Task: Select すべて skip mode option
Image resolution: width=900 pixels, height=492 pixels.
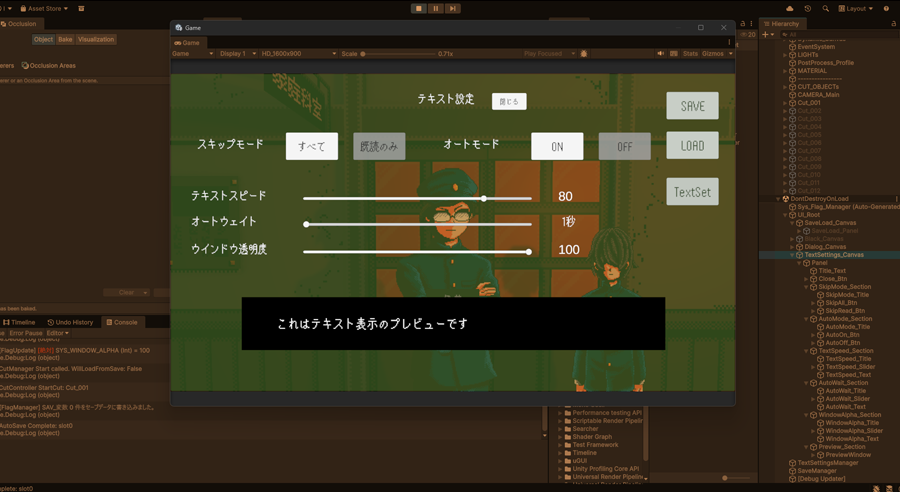Action: point(311,146)
